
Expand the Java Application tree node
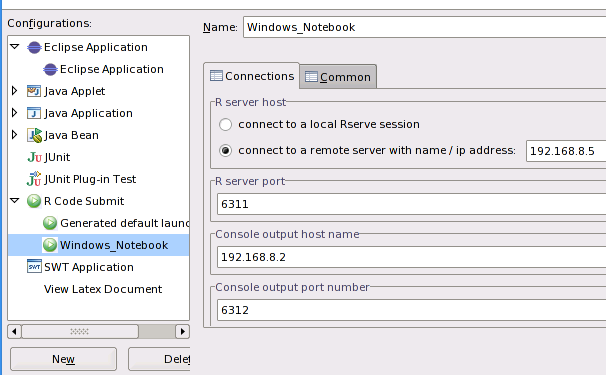(x=15, y=113)
